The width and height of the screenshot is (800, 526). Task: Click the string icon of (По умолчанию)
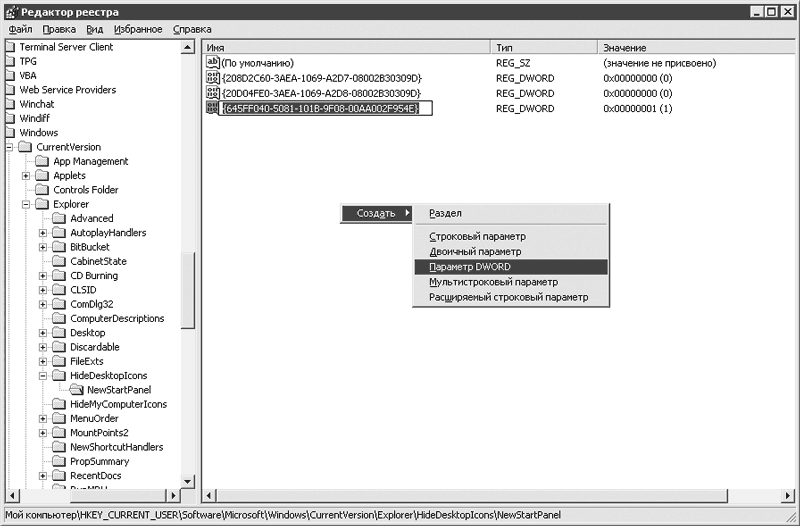(x=212, y=63)
